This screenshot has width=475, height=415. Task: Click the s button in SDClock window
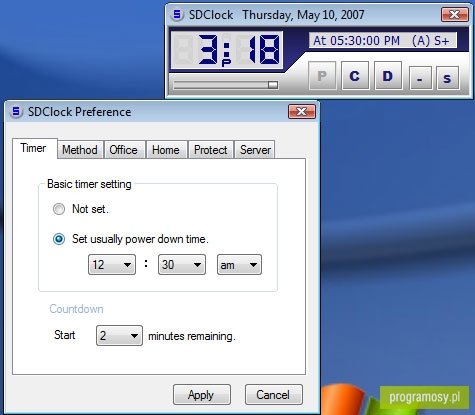pos(447,78)
